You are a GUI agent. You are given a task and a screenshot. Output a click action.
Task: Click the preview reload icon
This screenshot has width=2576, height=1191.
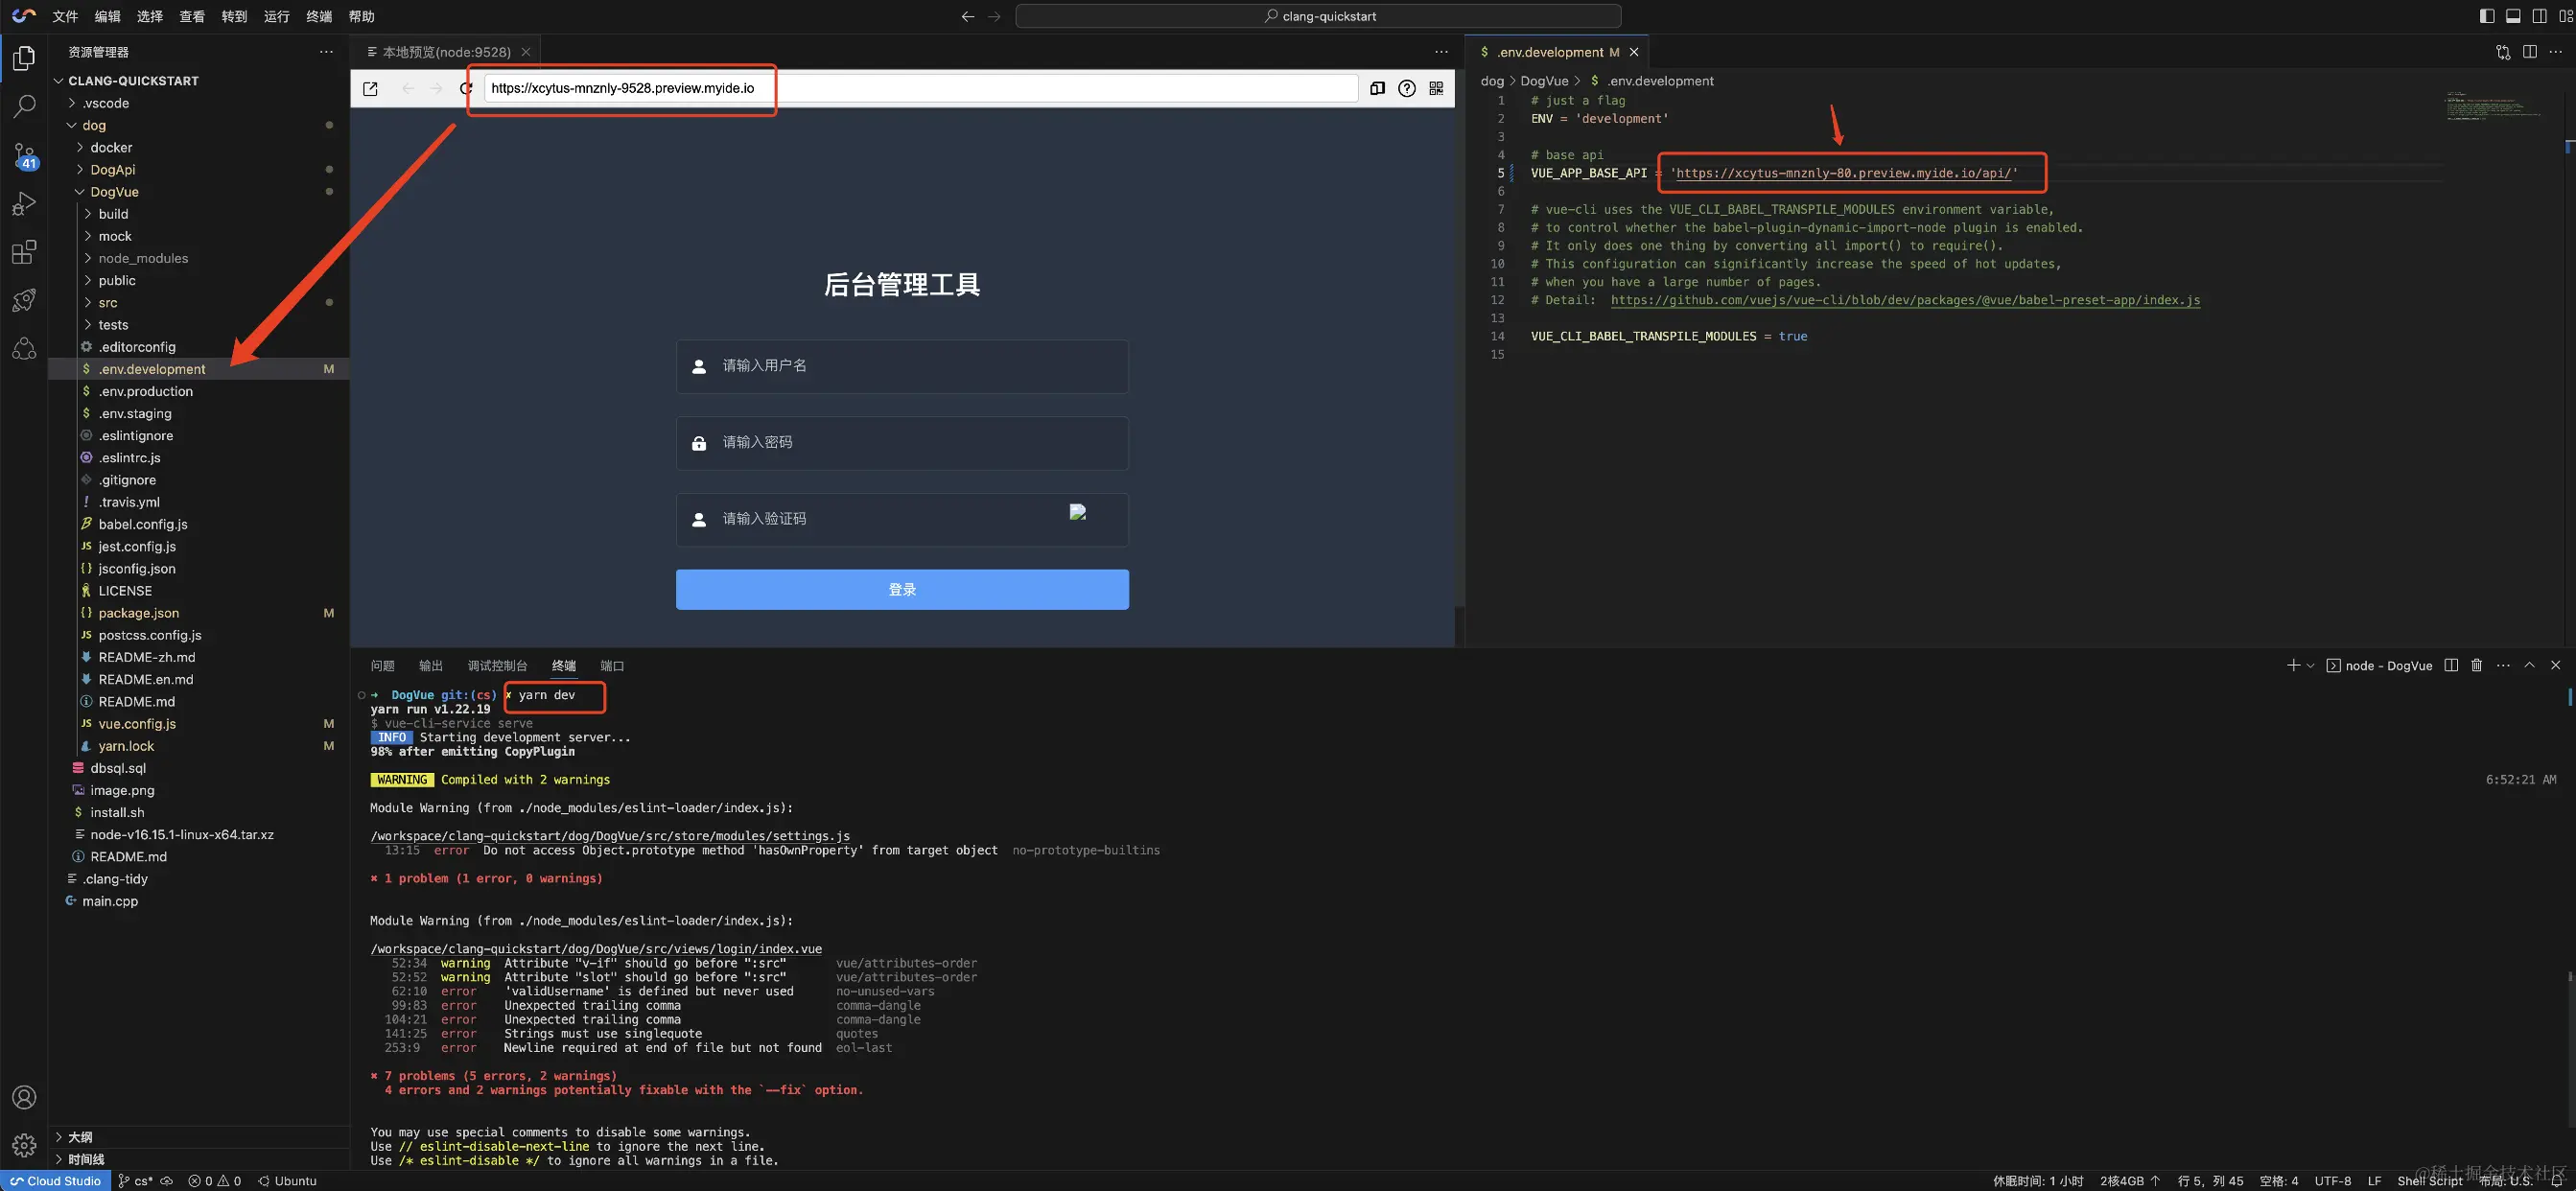click(466, 88)
